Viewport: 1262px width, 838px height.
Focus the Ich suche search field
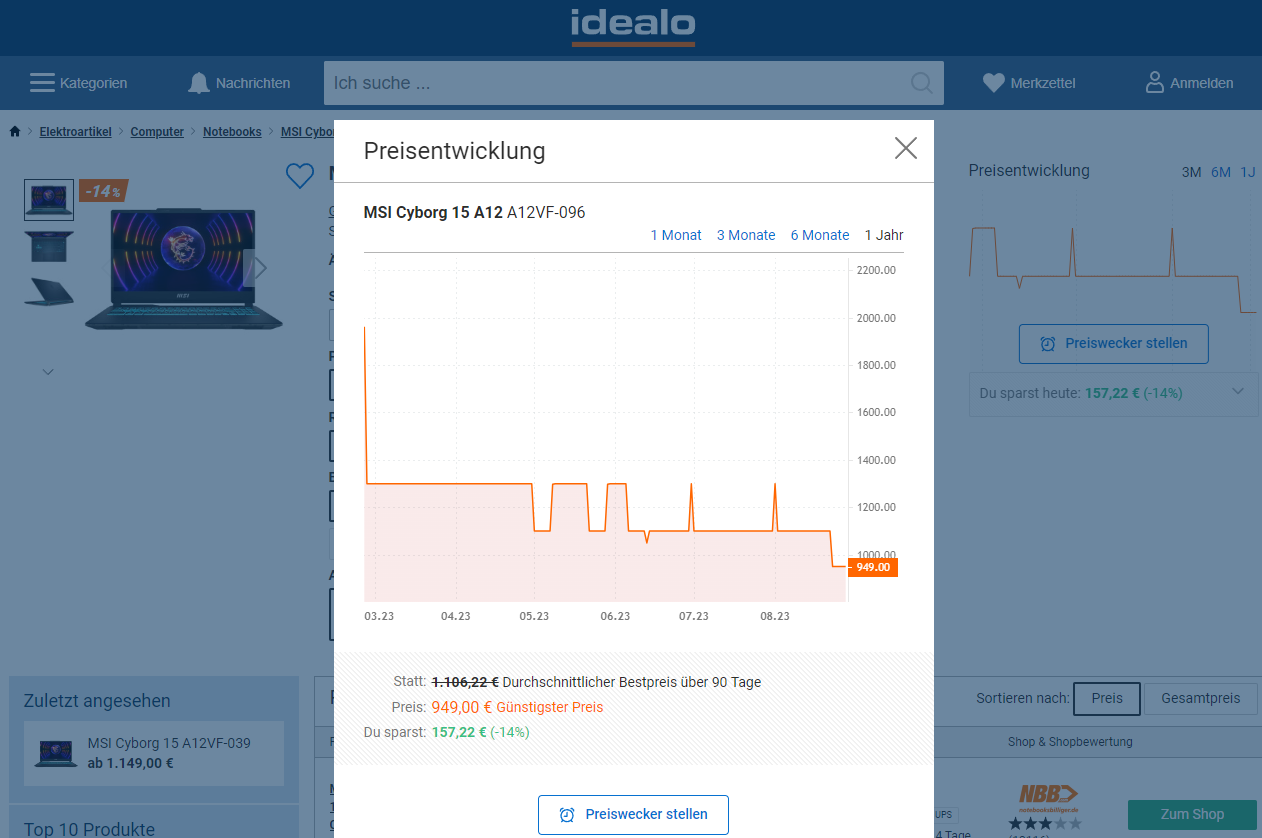point(615,83)
